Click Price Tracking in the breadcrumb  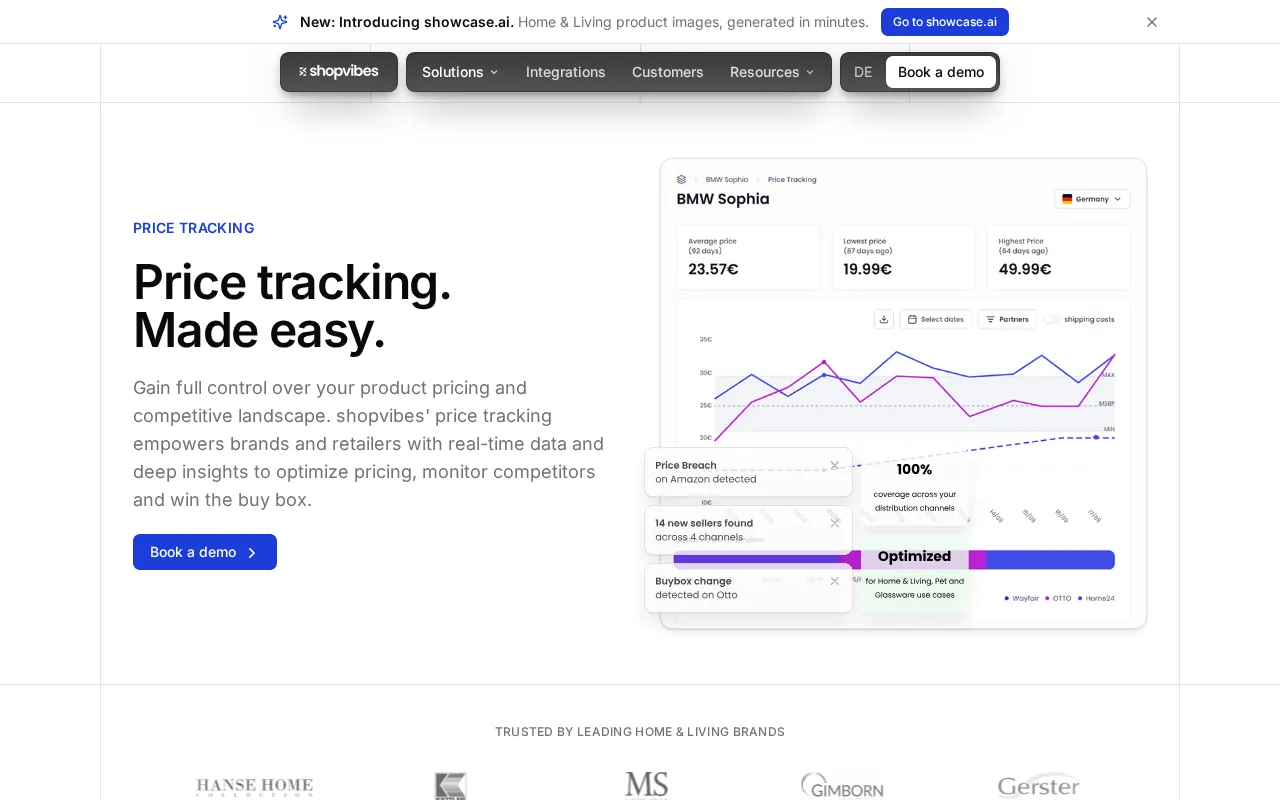(x=792, y=180)
